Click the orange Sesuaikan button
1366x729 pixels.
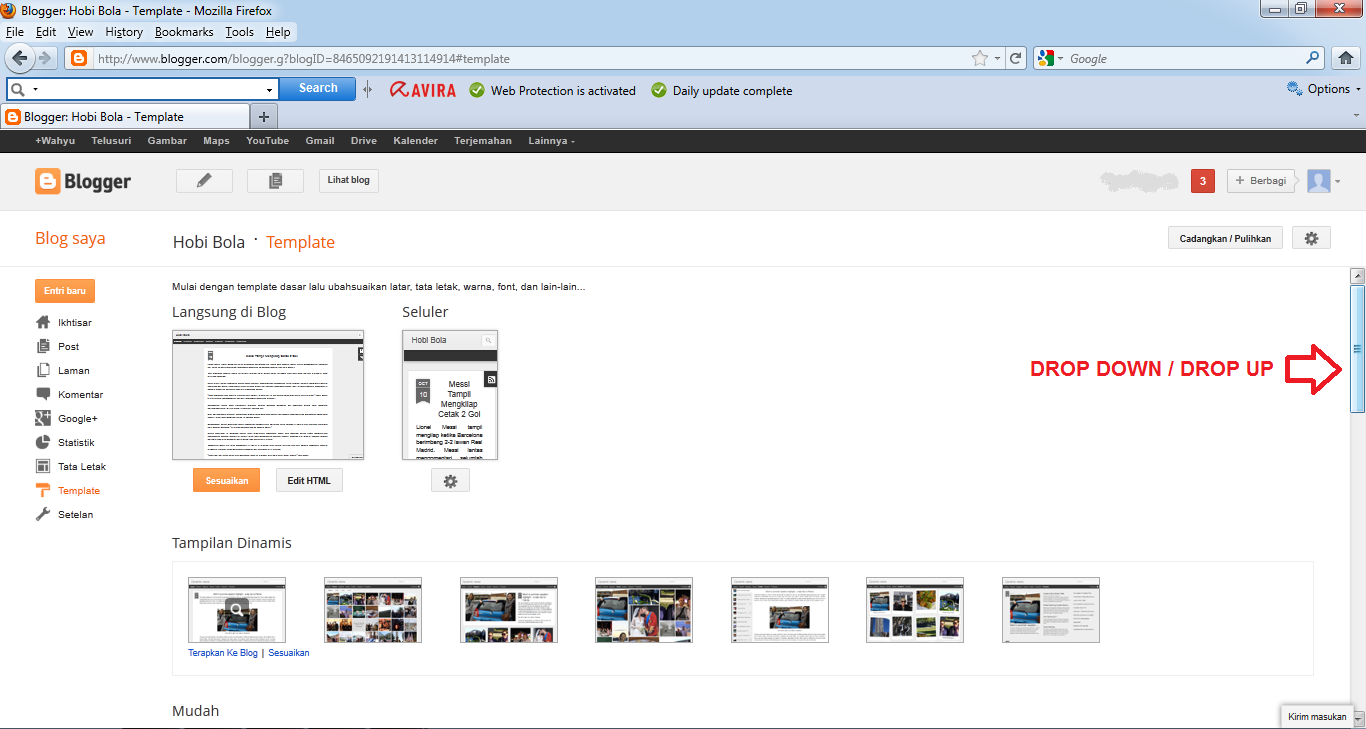coord(226,481)
